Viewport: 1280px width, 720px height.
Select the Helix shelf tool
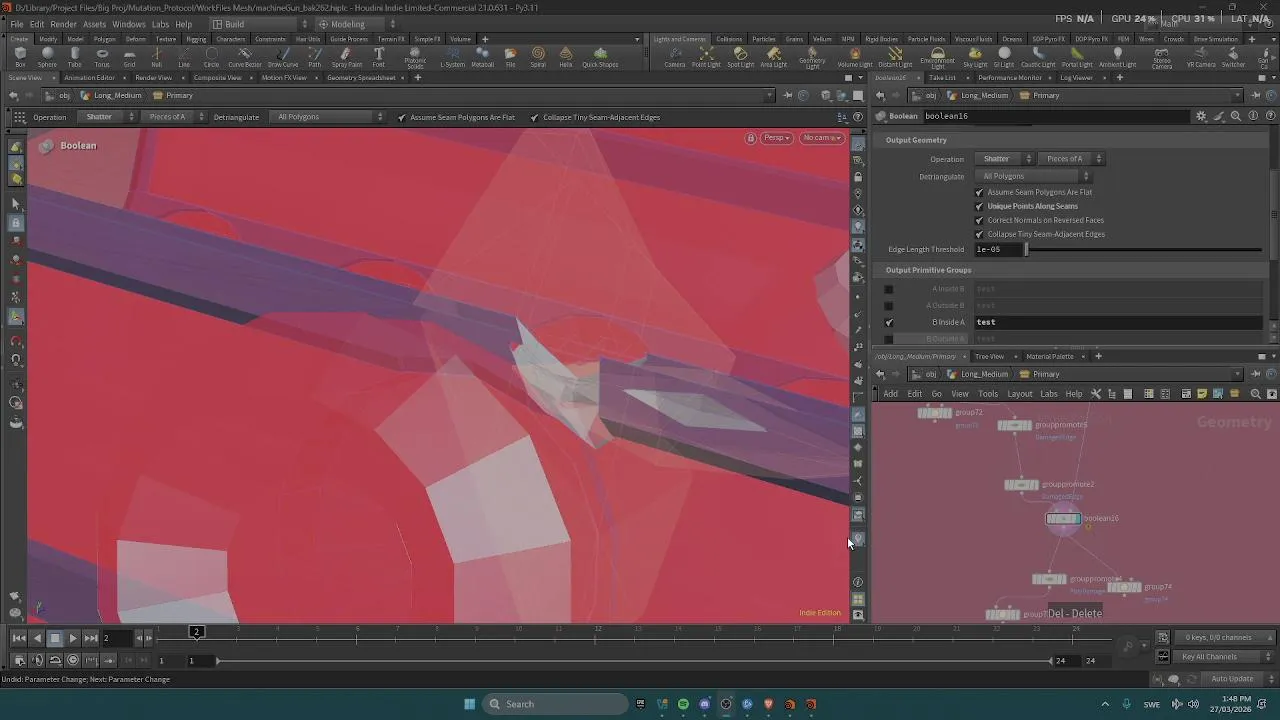[x=566, y=57]
